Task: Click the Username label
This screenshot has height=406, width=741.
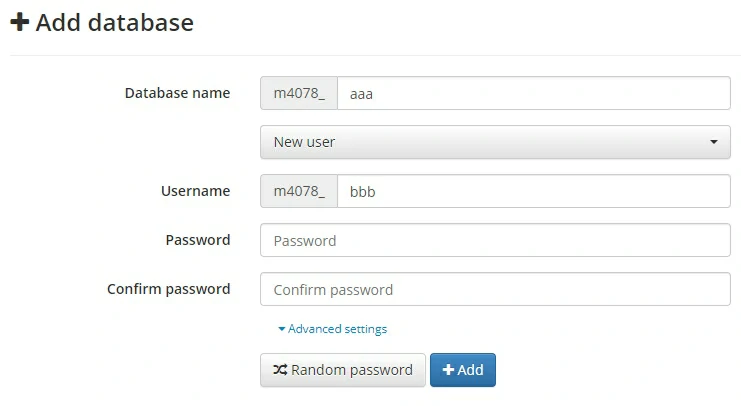Action: tap(195, 191)
